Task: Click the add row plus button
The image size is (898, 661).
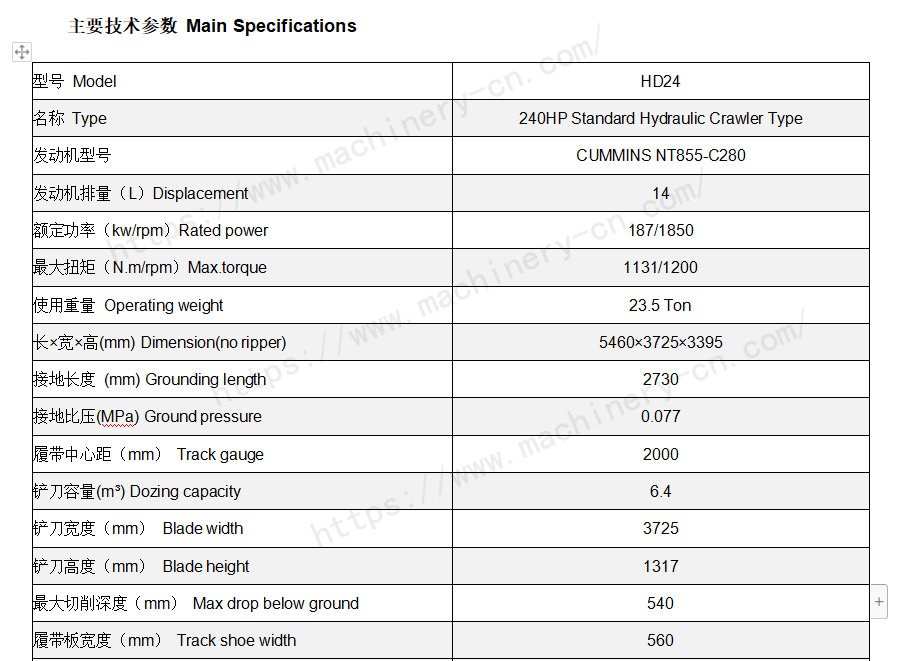Action: [x=879, y=601]
